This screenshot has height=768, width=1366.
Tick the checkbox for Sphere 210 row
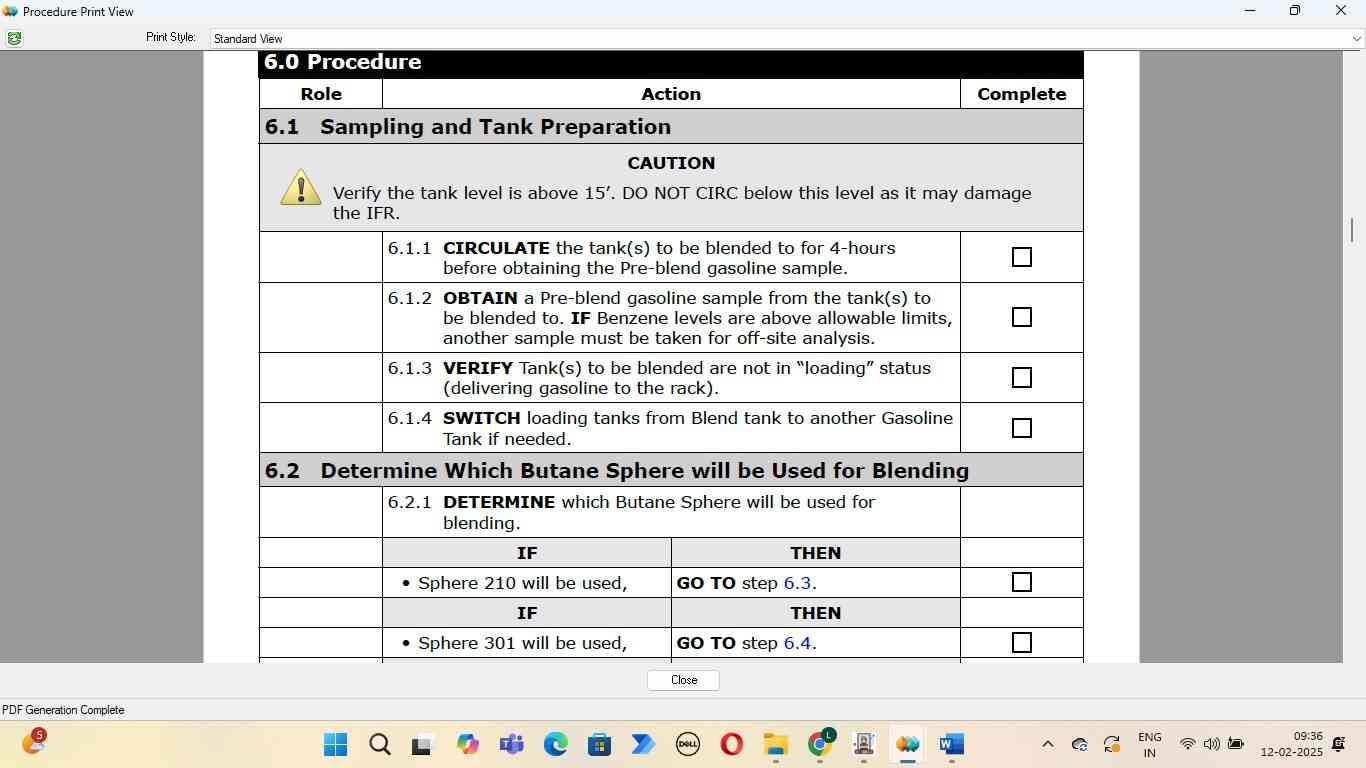pos(1021,582)
